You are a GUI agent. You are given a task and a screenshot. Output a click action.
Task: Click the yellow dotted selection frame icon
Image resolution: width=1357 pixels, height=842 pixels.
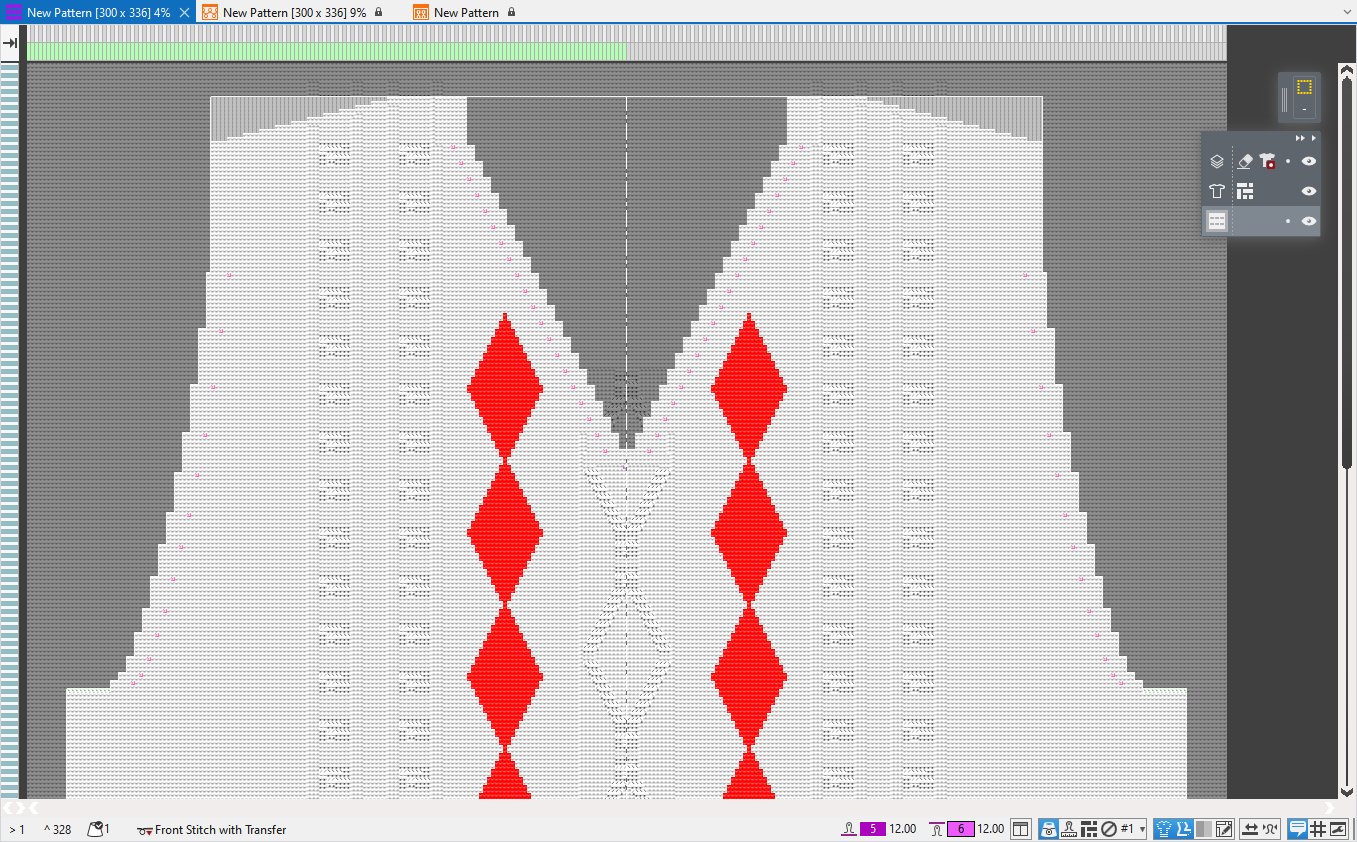(x=1304, y=87)
